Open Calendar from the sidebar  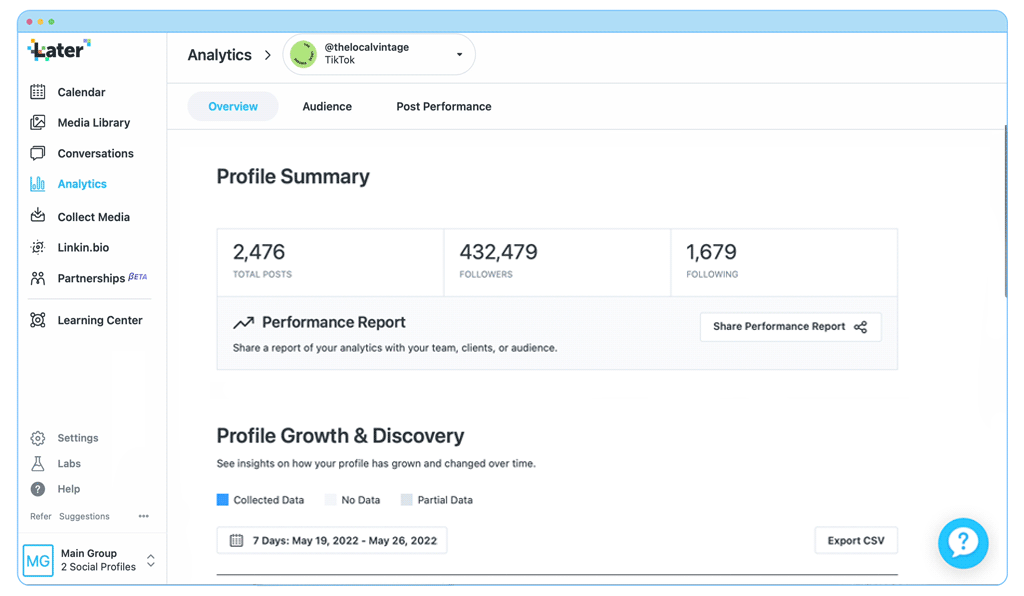[x=81, y=92]
